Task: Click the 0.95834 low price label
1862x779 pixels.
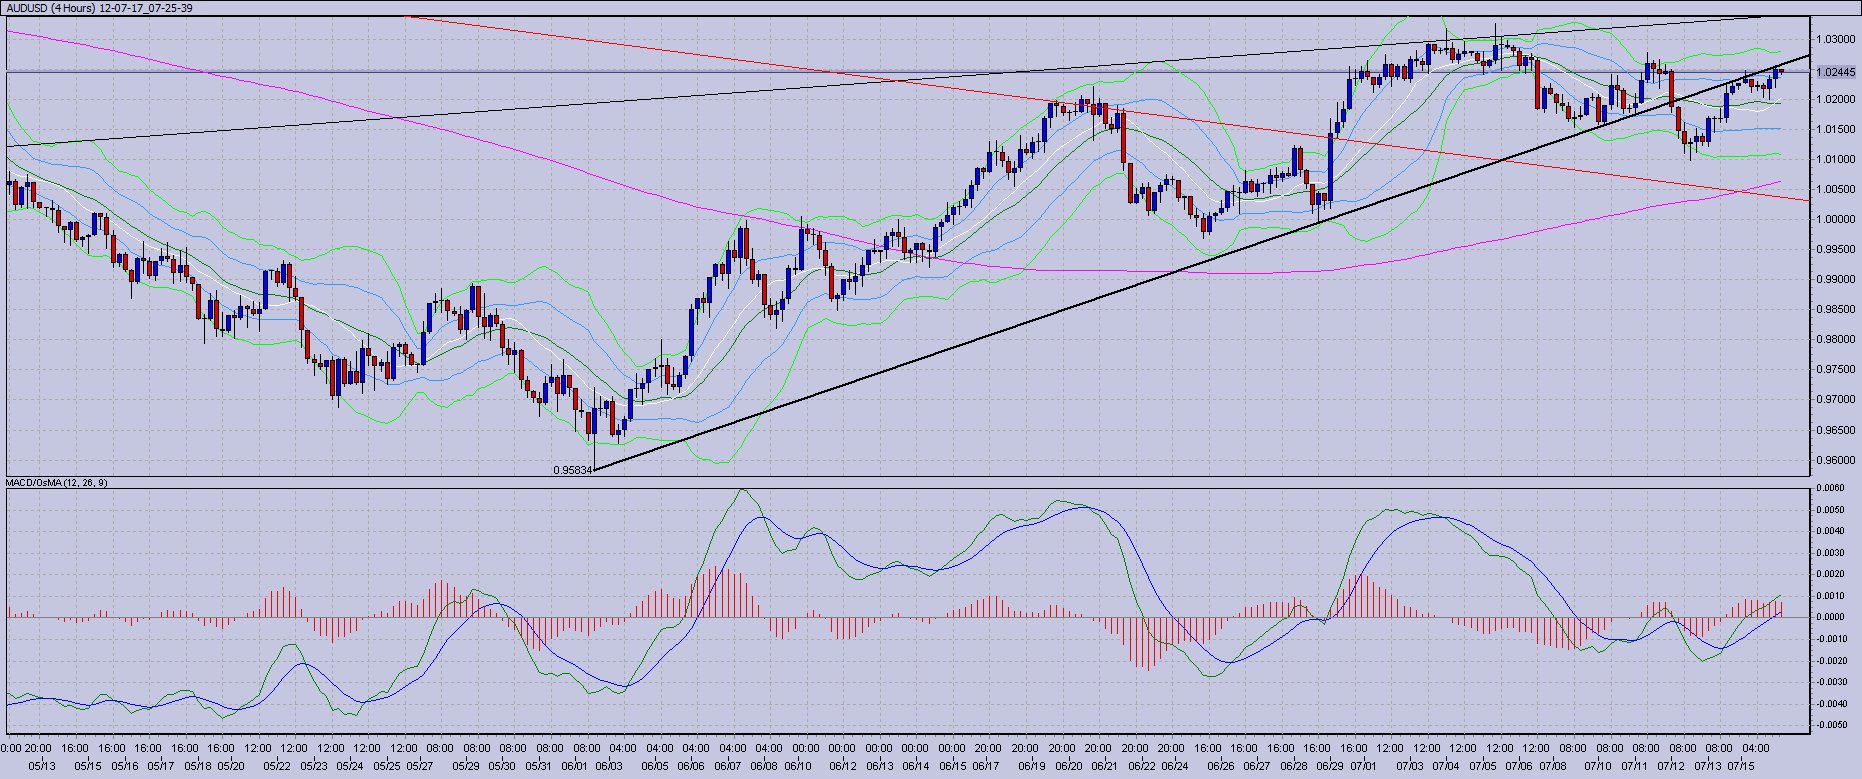Action: [572, 469]
